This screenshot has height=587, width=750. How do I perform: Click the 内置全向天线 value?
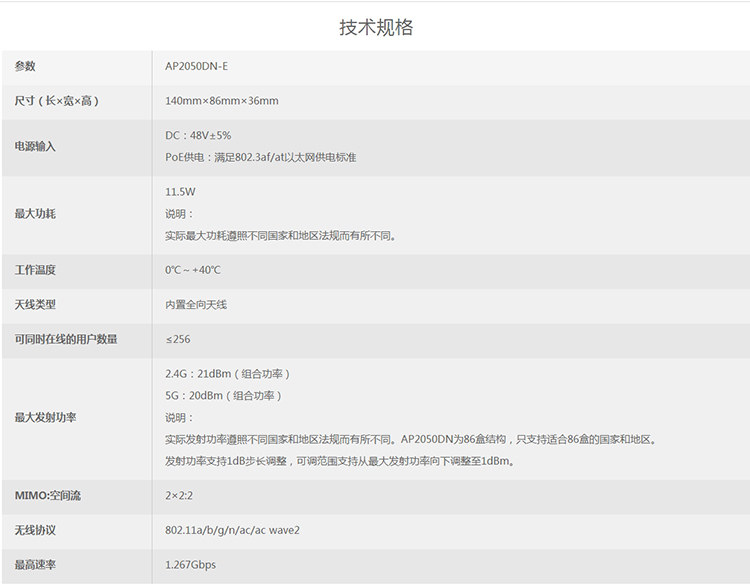click(x=196, y=305)
